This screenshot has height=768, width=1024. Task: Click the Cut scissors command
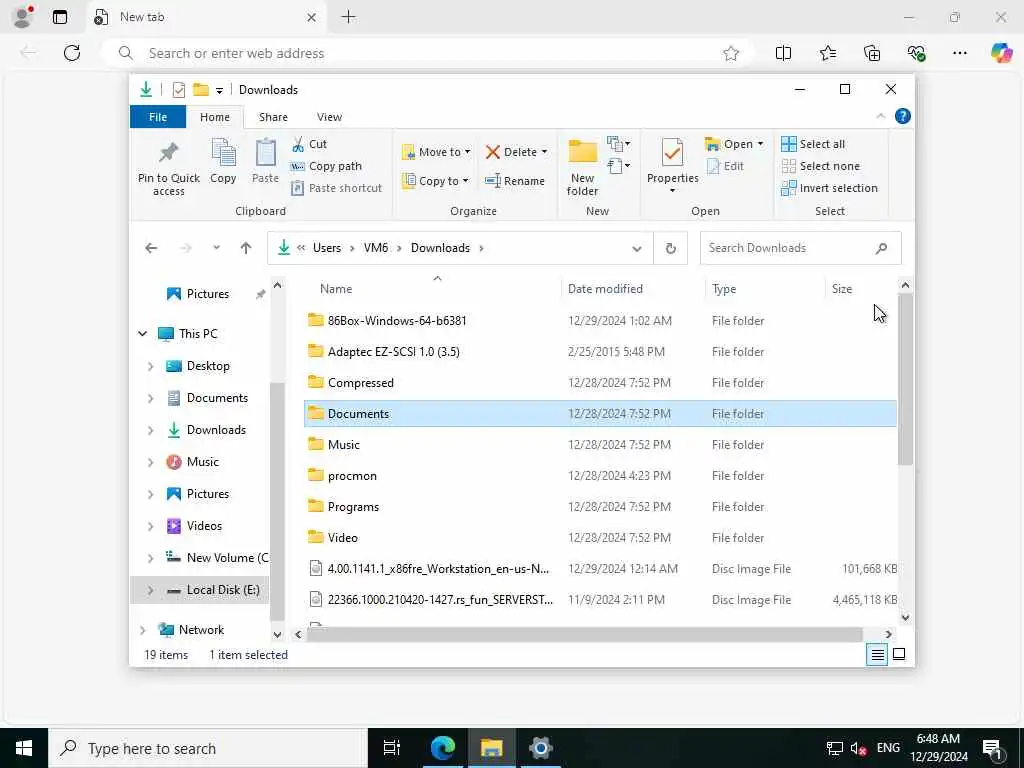(310, 144)
